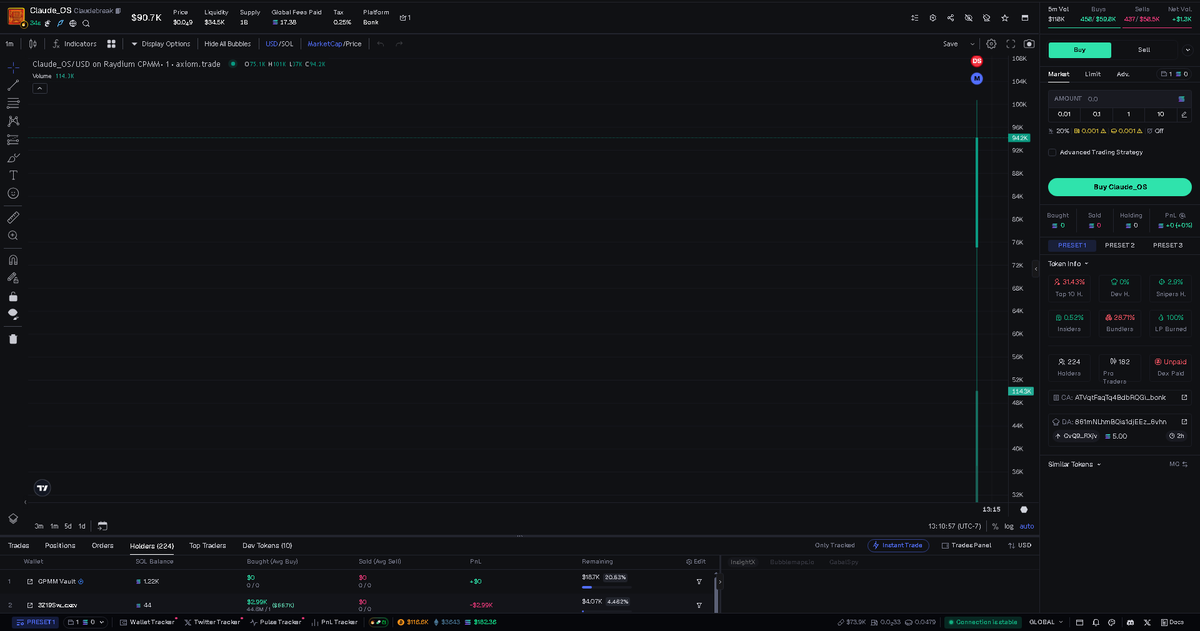
Task: Activate the chart zoom-in tool
Action: [x=13, y=236]
